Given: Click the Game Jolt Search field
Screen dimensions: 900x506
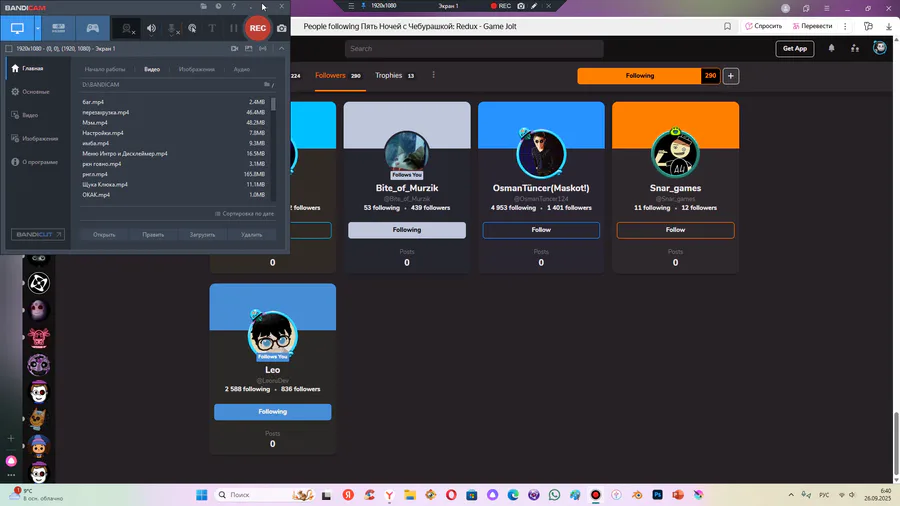Looking at the screenshot, I should pyautogui.click(x=474, y=49).
